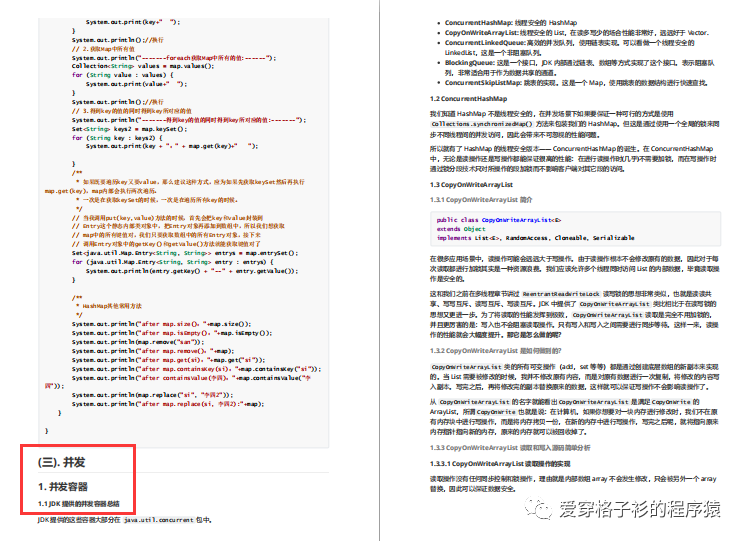Click the heading "1.3.1 CopyOnWriteArrayList 简介"
This screenshot has height=541, width=744.
pyautogui.click(x=481, y=200)
